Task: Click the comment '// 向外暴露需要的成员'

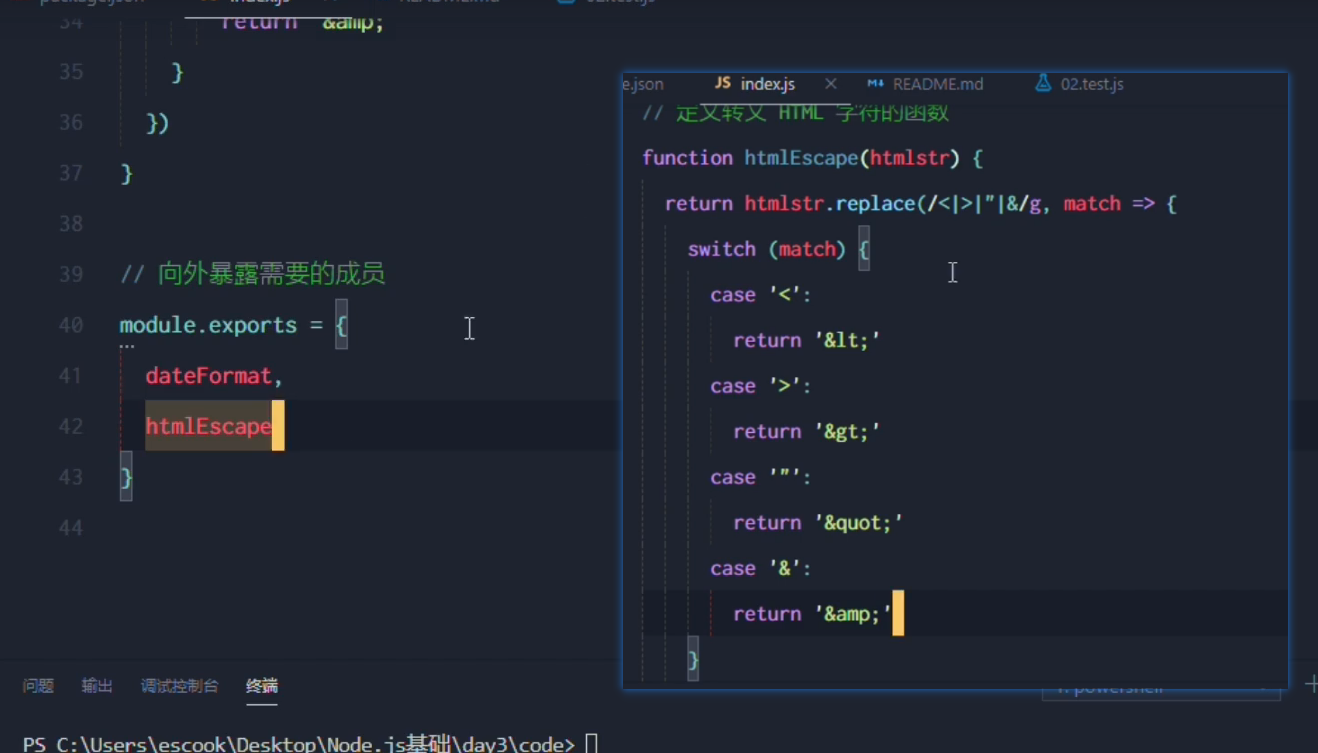Action: tap(252, 274)
